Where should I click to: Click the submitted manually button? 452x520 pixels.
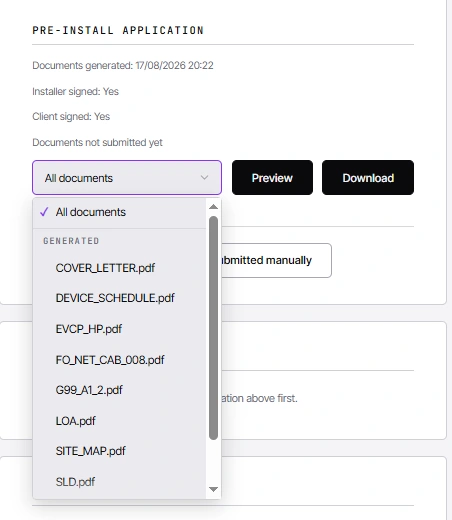(276, 260)
